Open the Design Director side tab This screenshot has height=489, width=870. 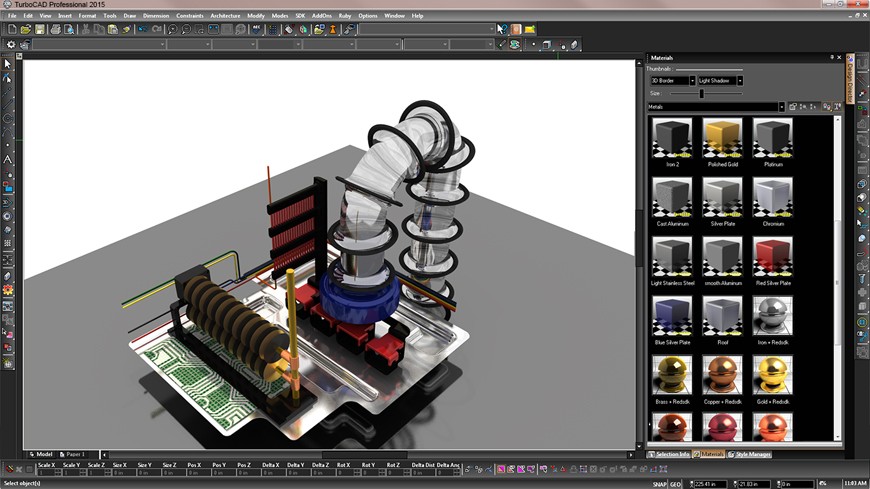(x=850, y=80)
